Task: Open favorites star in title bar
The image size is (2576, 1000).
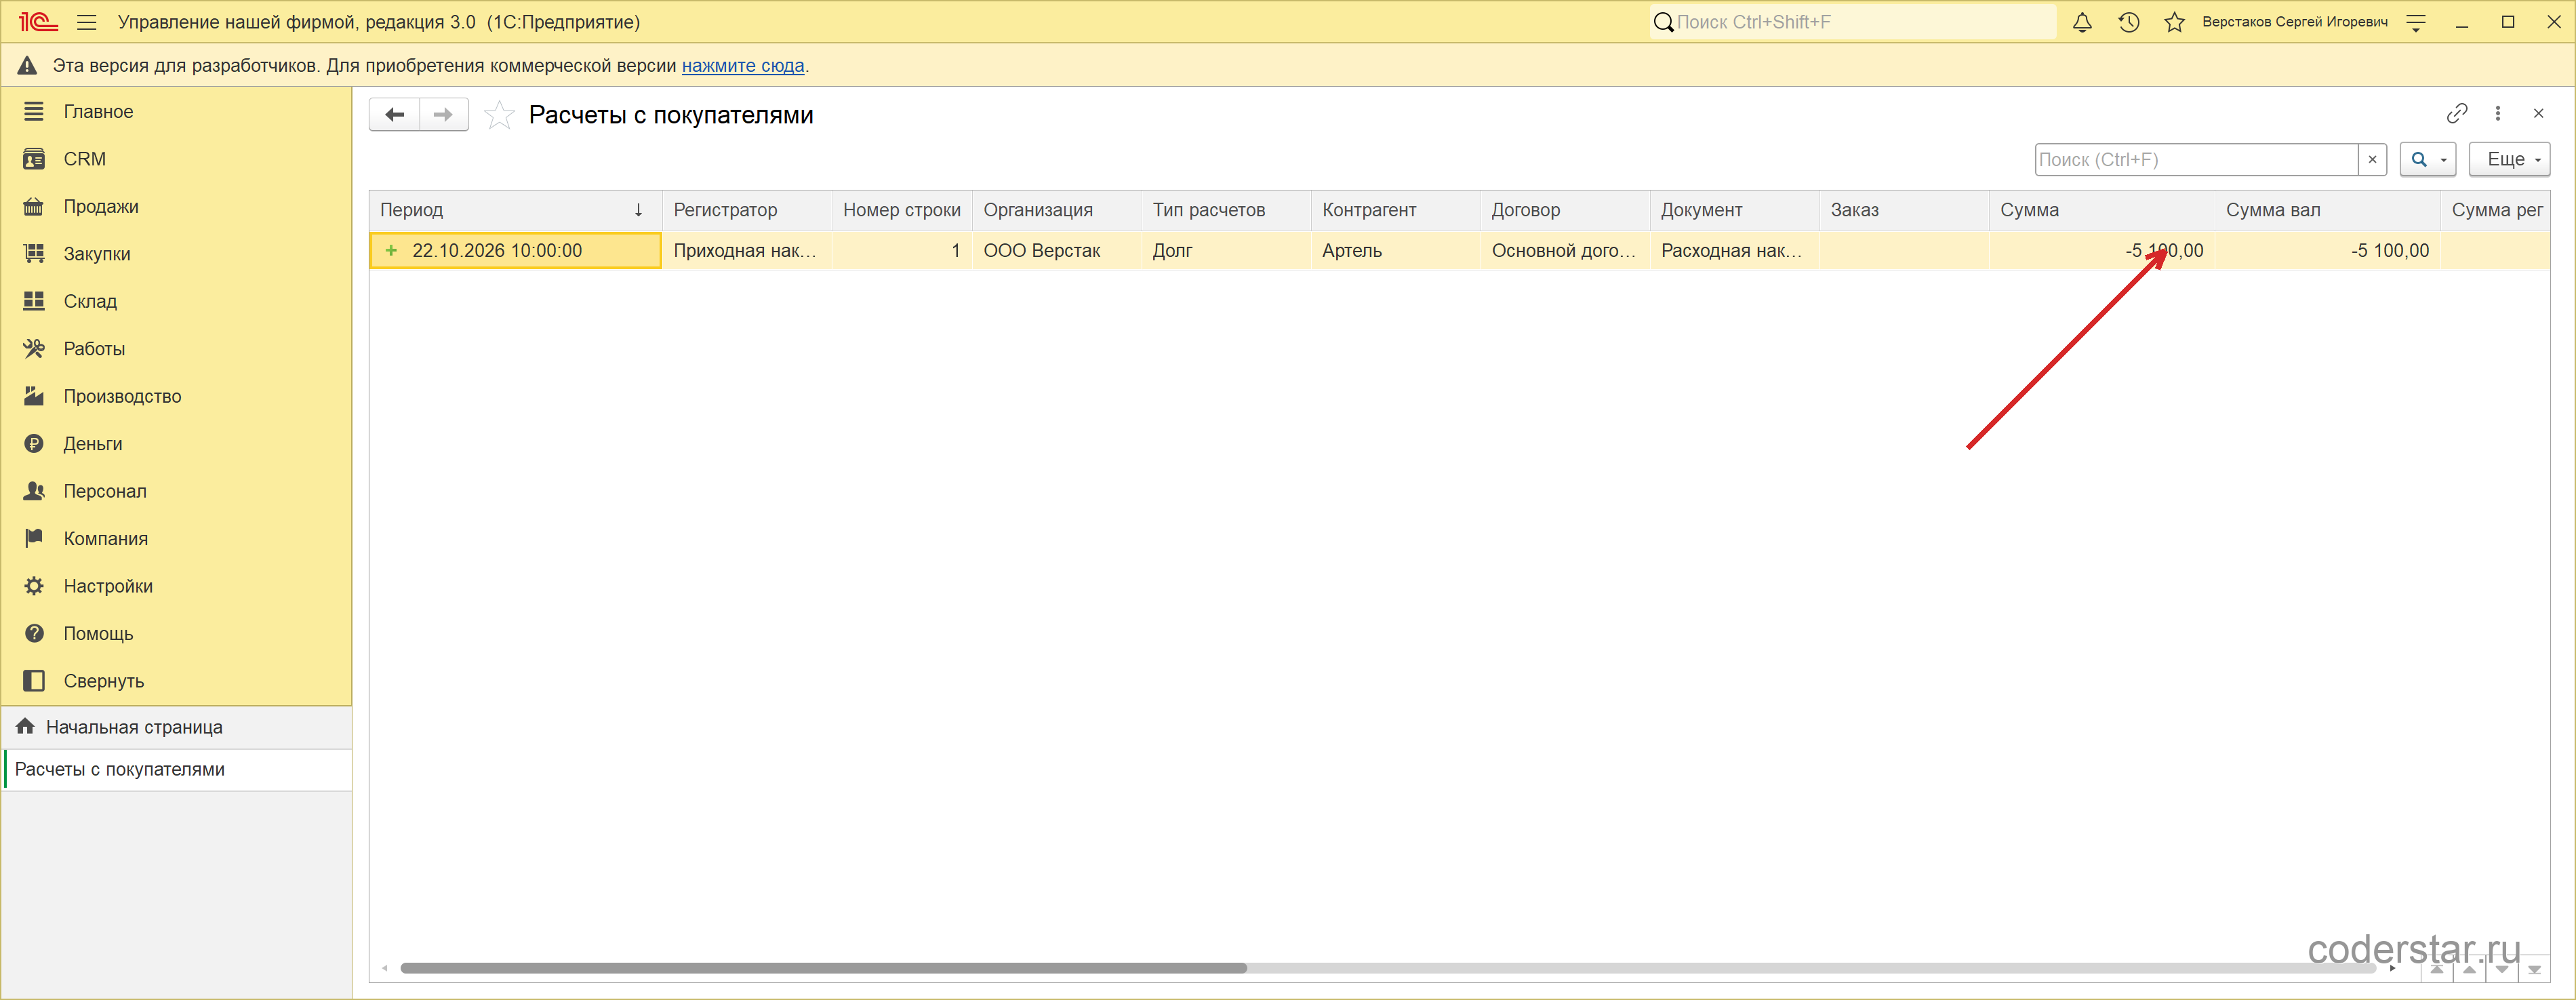Action: point(2174,22)
